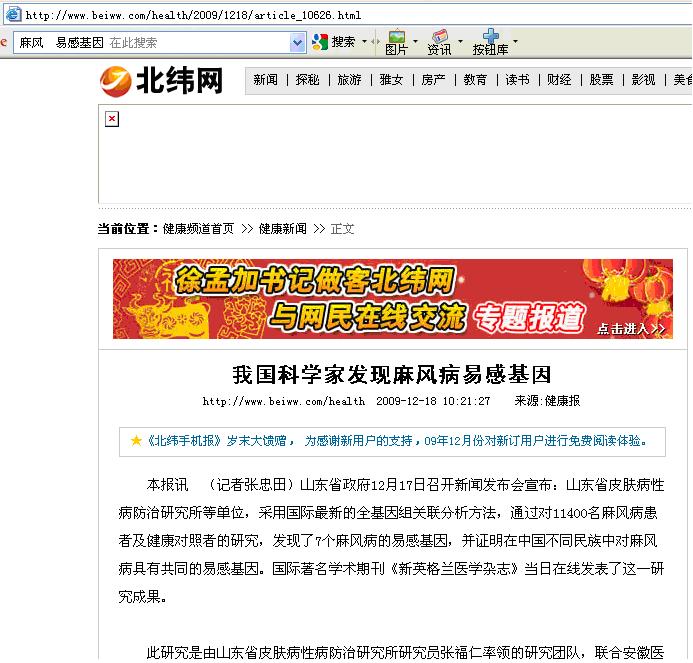693x663 pixels.
Task: Open the 旅游 navigation tab
Action: coord(349,80)
